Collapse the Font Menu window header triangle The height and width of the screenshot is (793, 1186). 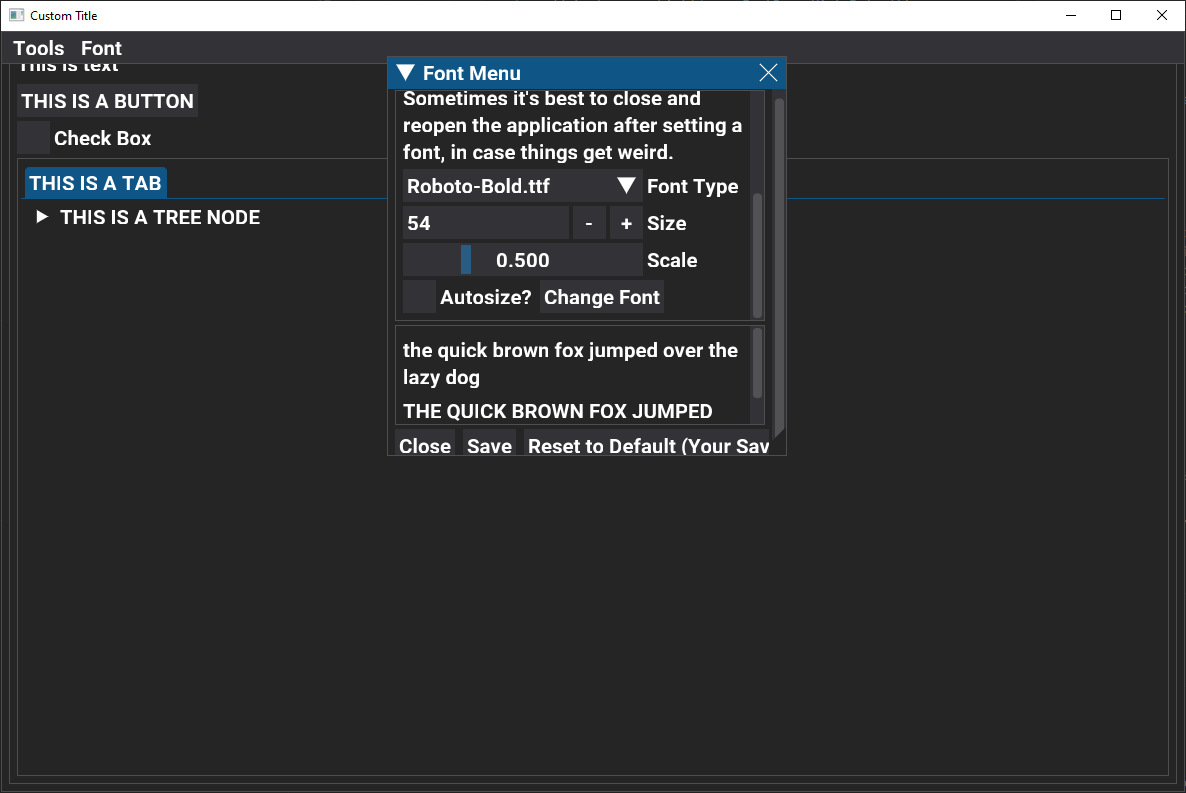(x=405, y=72)
